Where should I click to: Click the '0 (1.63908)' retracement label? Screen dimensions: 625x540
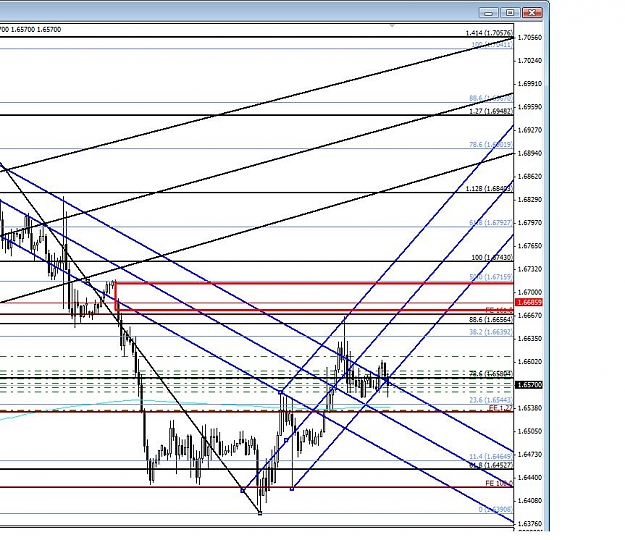[x=495, y=509]
